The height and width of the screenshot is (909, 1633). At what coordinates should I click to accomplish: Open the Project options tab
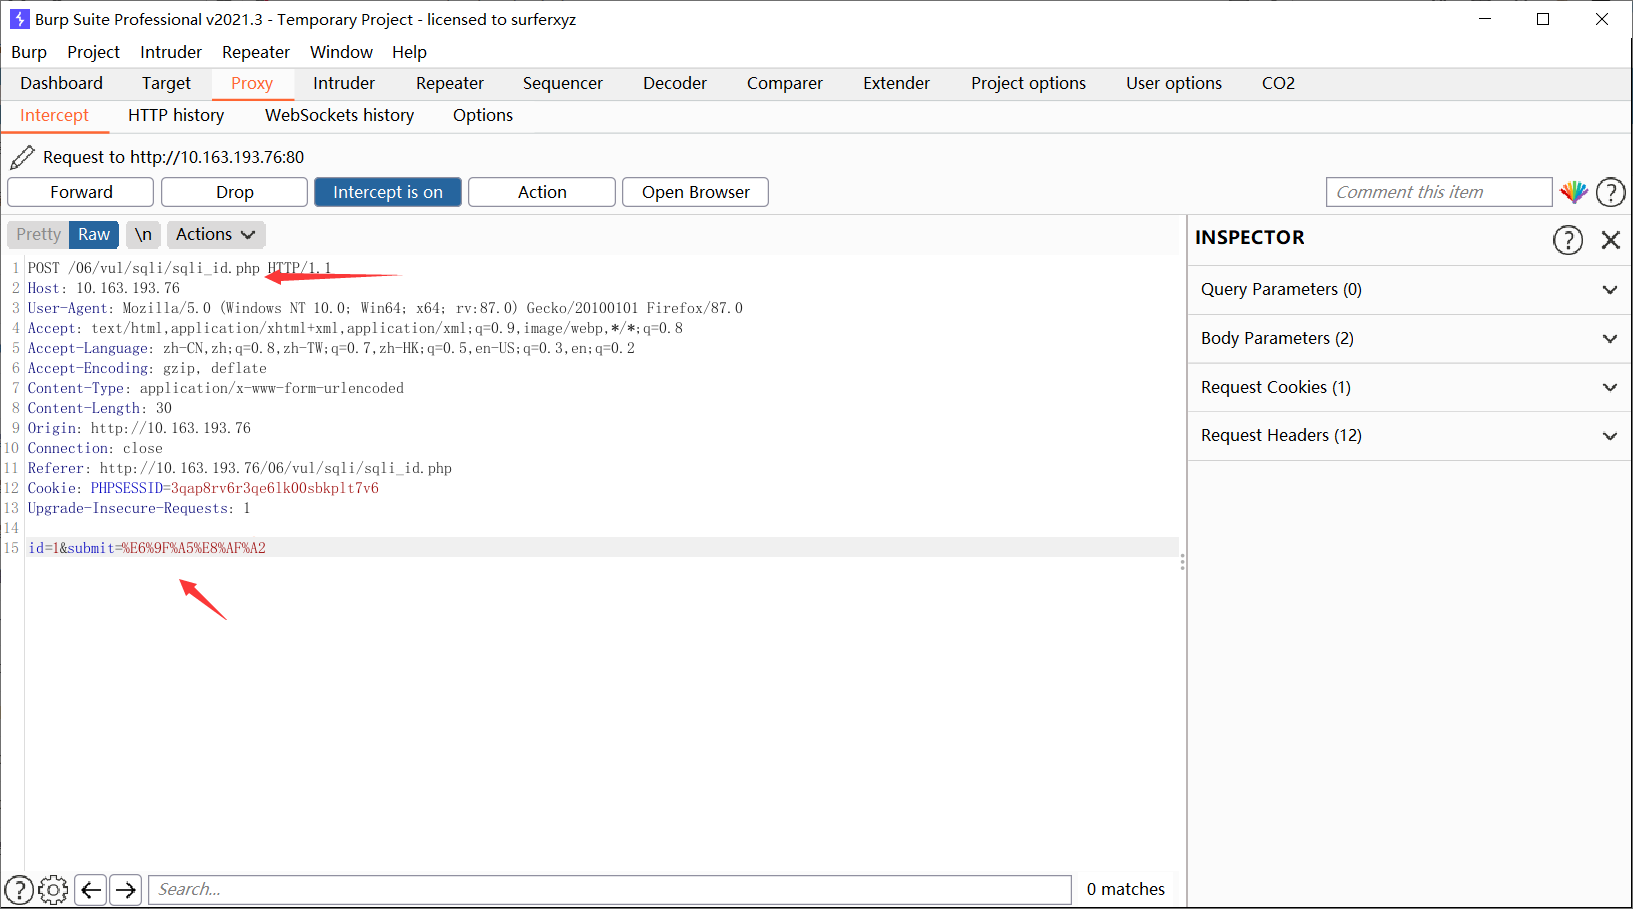coord(1028,83)
